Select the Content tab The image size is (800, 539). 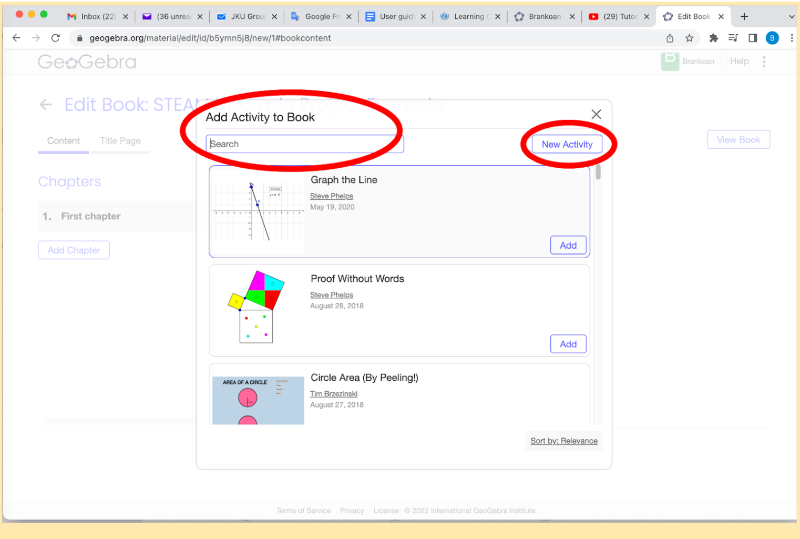[x=63, y=141]
